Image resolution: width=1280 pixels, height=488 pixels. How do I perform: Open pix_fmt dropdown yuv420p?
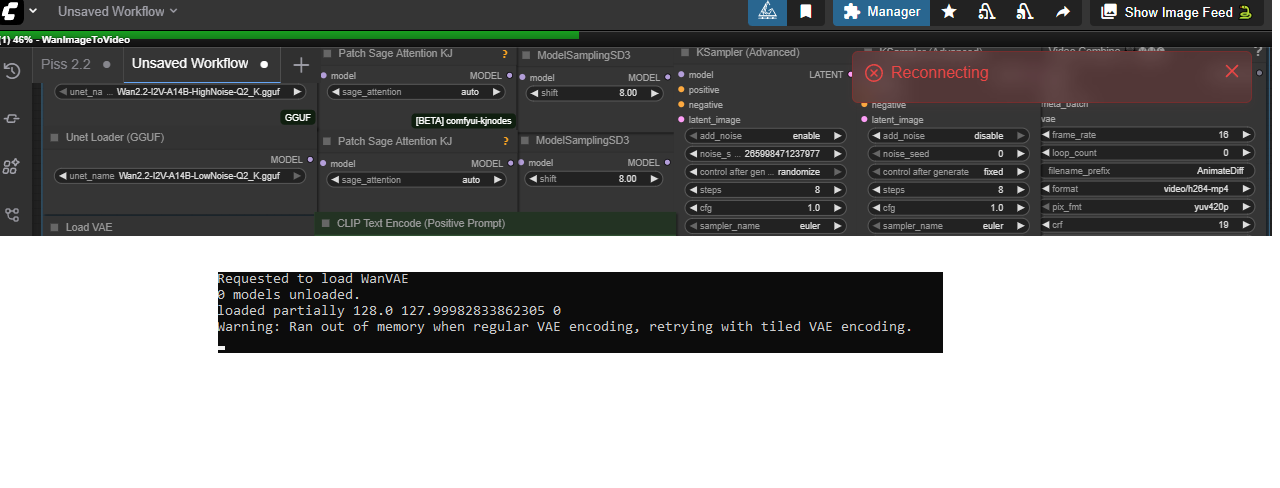[1148, 207]
